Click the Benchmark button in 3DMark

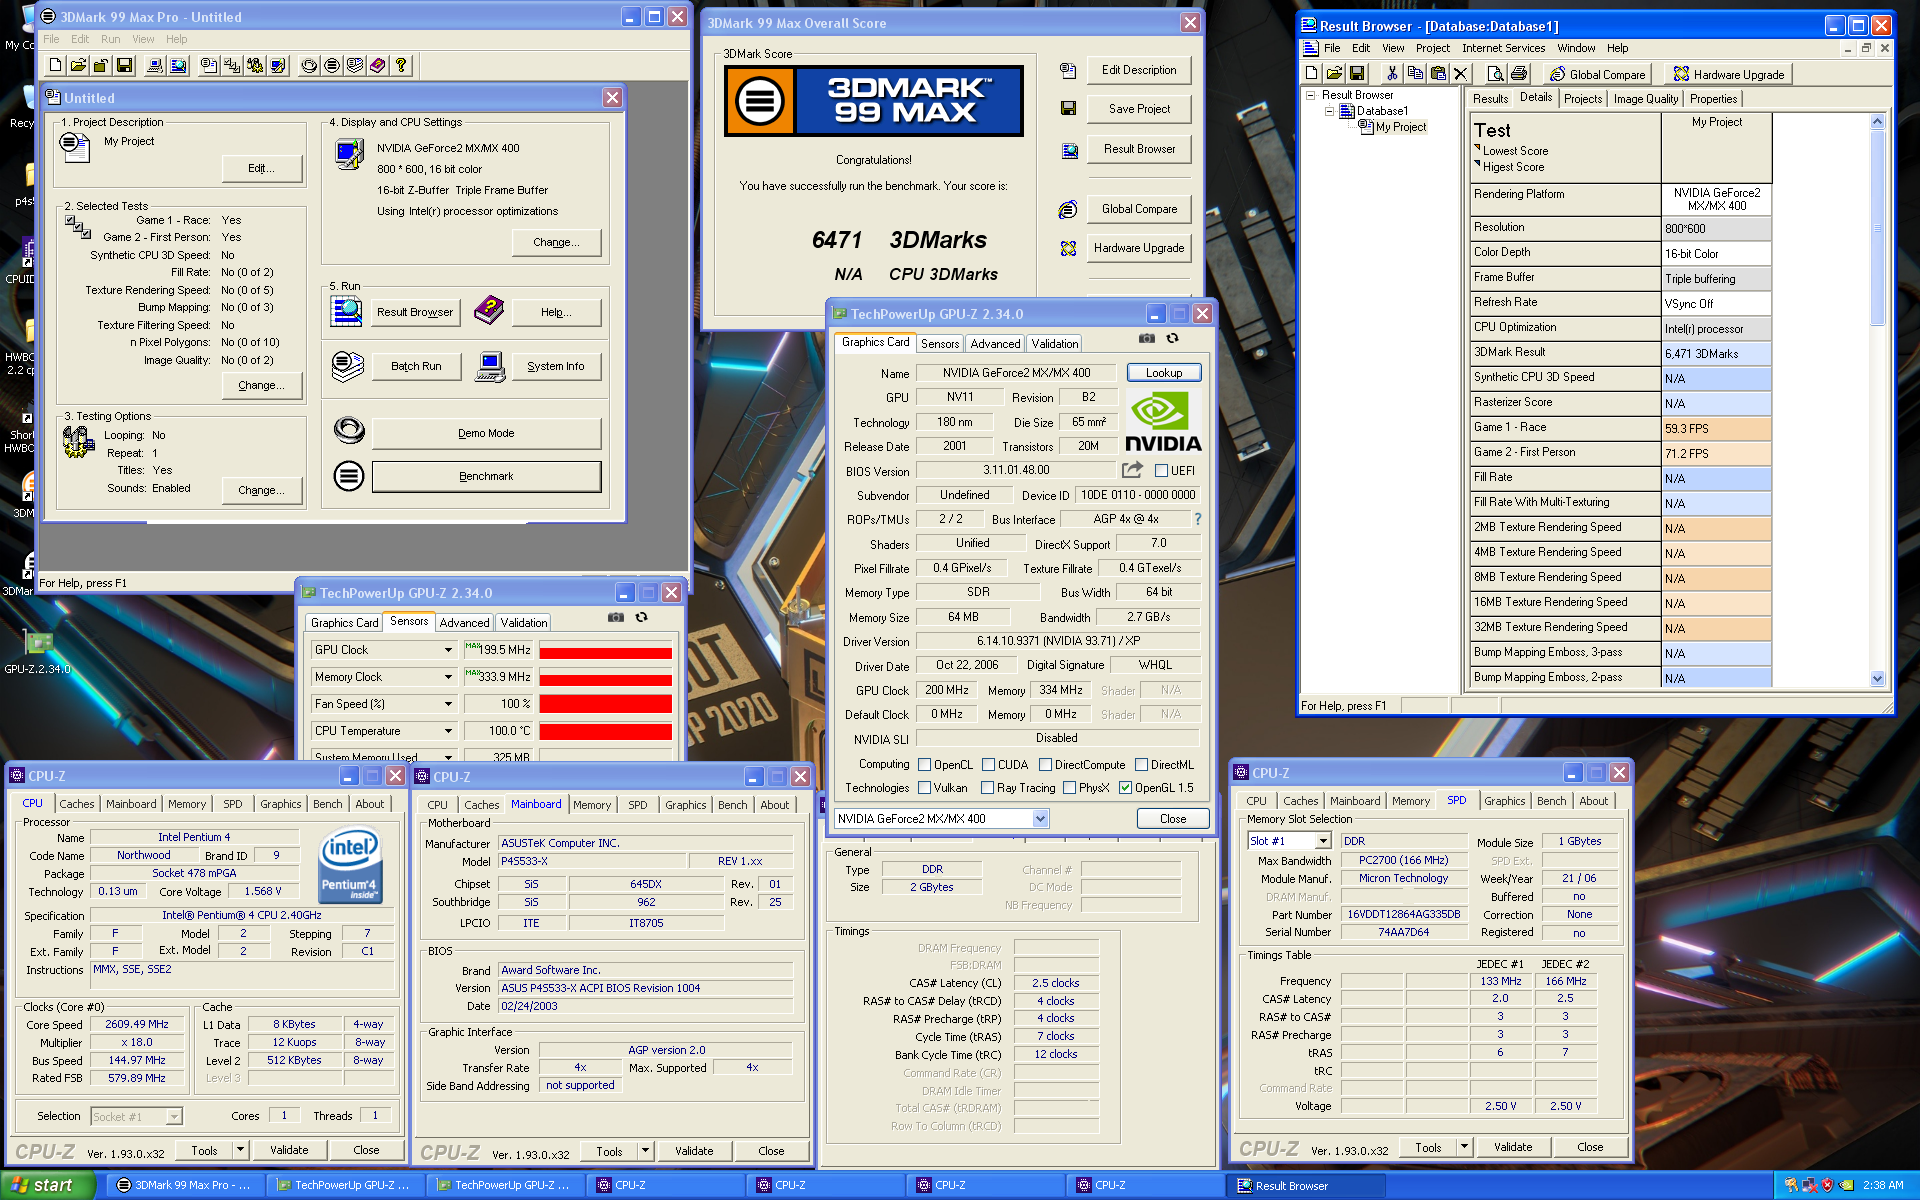click(486, 476)
